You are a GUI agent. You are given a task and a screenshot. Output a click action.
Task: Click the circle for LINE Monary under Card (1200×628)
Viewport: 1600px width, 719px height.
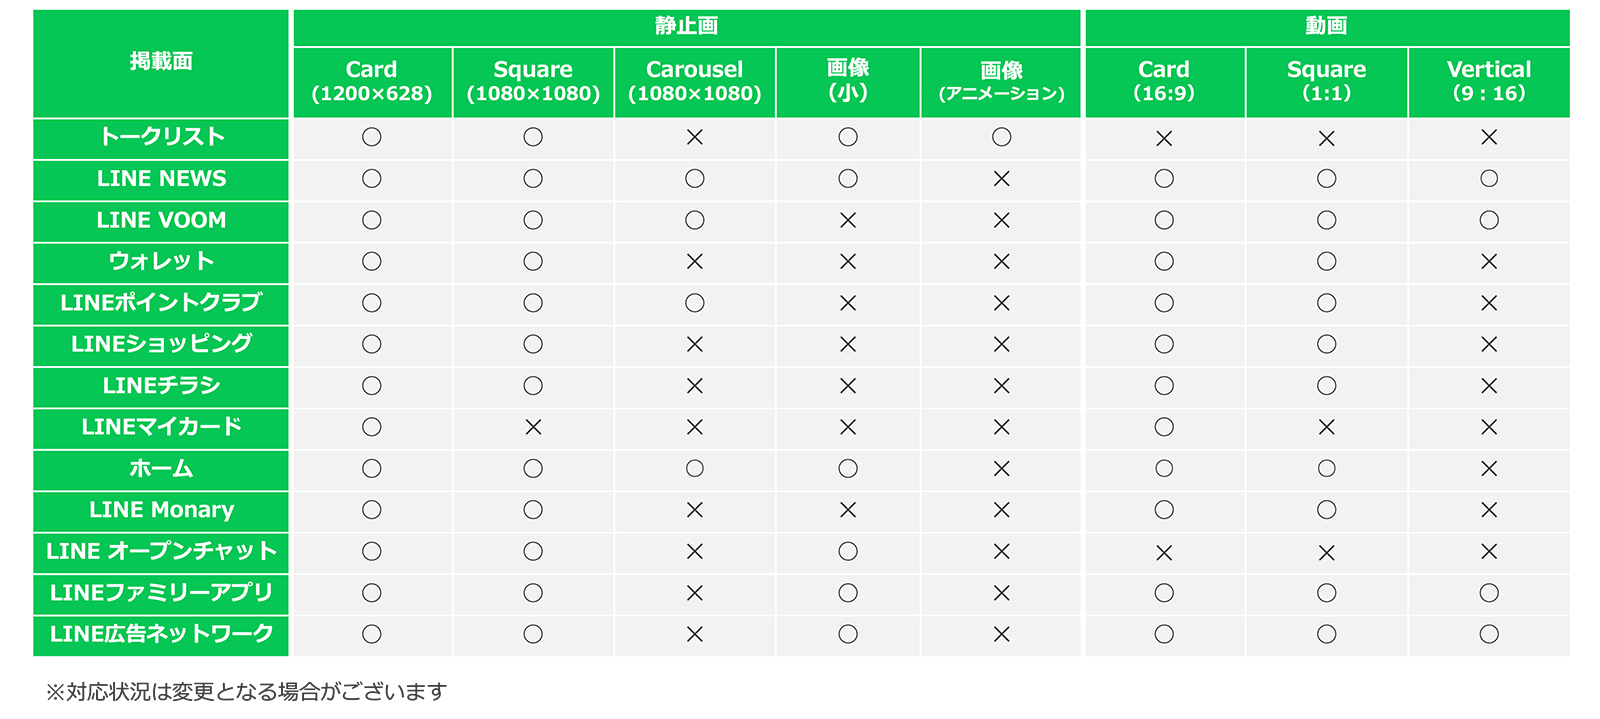372,510
